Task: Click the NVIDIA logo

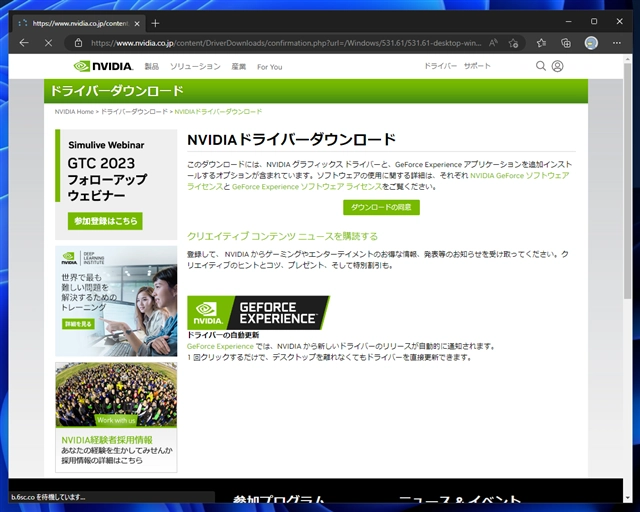Action: (103, 66)
